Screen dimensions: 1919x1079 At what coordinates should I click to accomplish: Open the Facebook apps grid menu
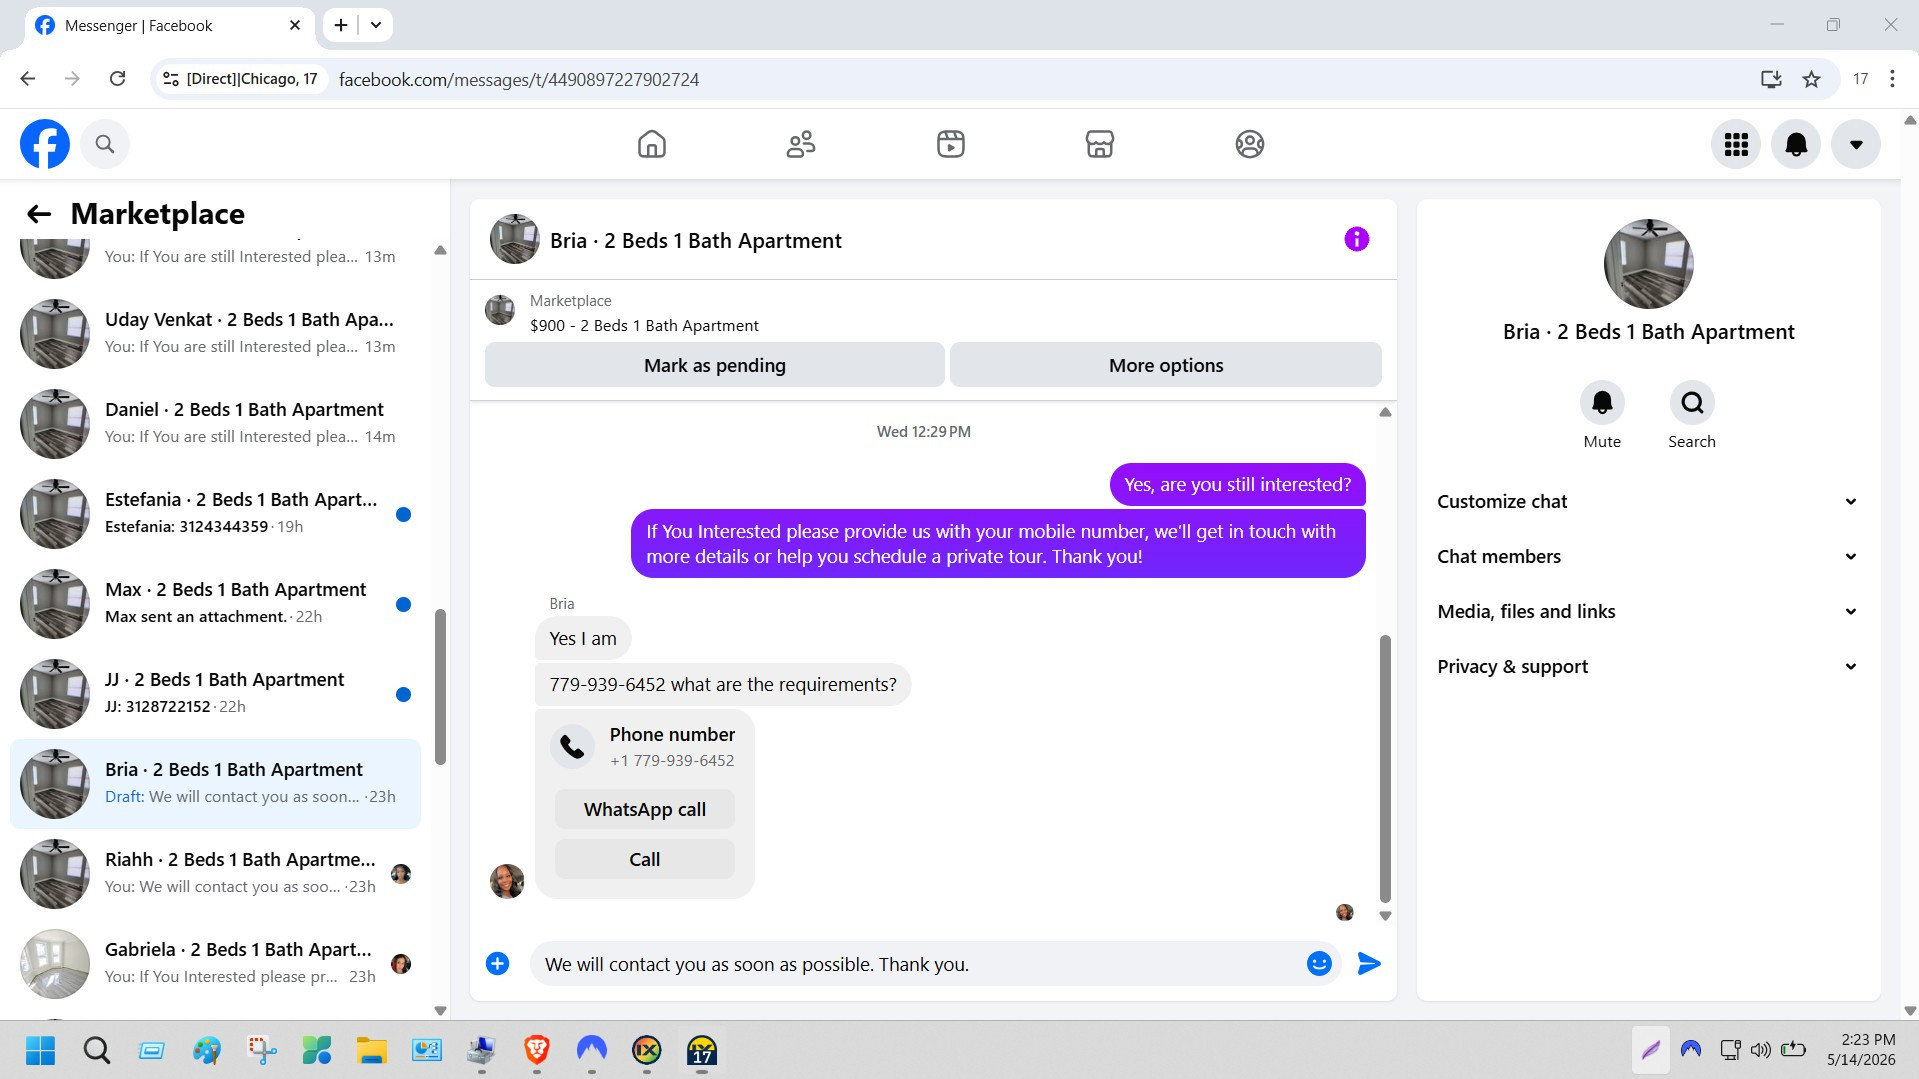click(1736, 144)
